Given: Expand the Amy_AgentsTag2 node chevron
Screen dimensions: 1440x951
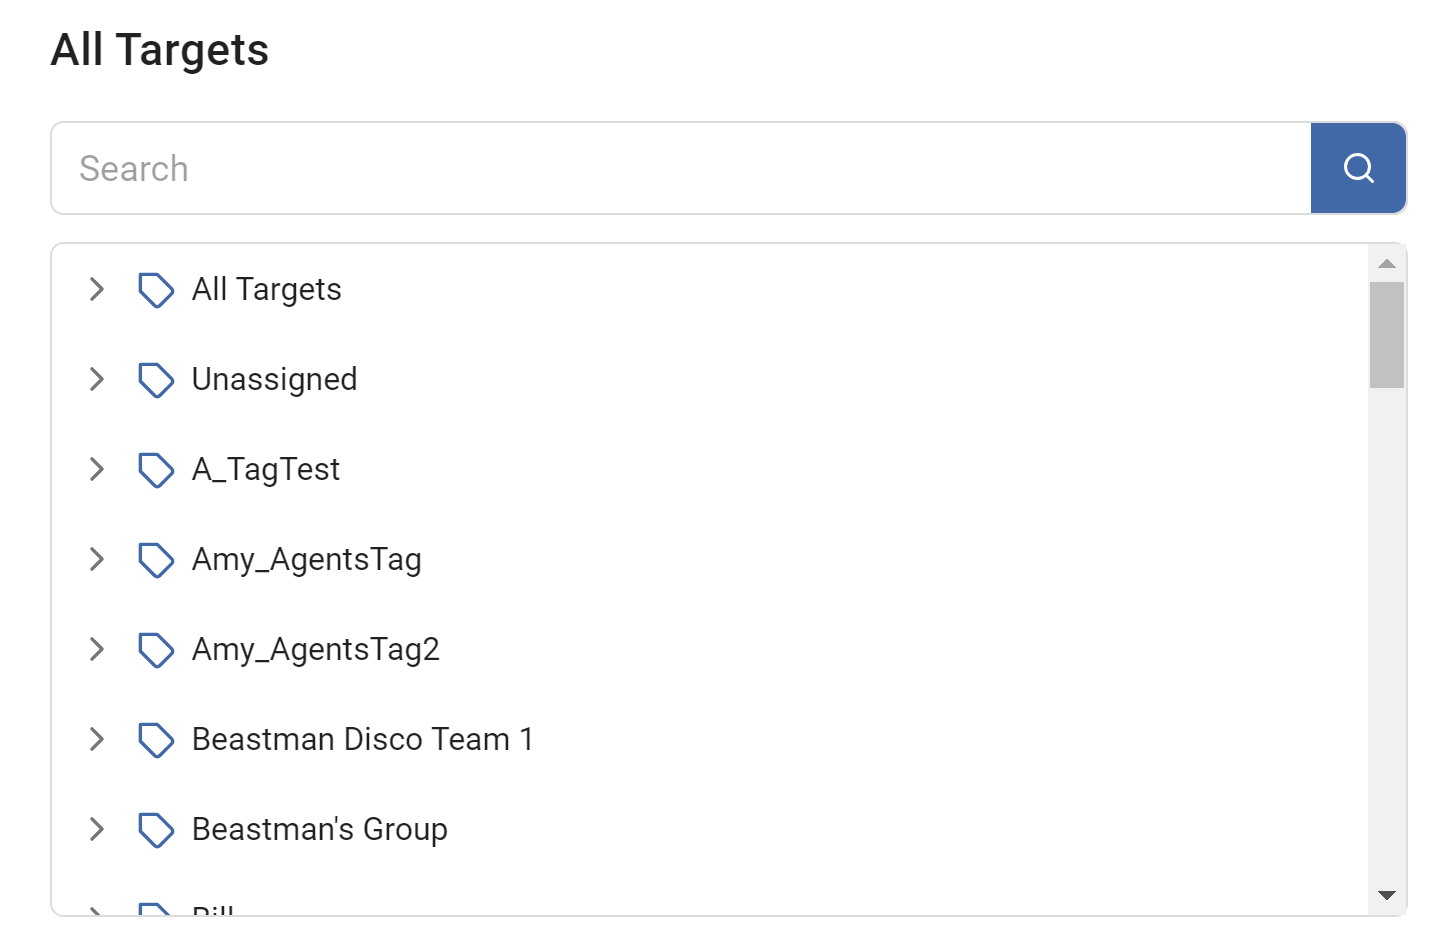Looking at the screenshot, I should coord(97,650).
